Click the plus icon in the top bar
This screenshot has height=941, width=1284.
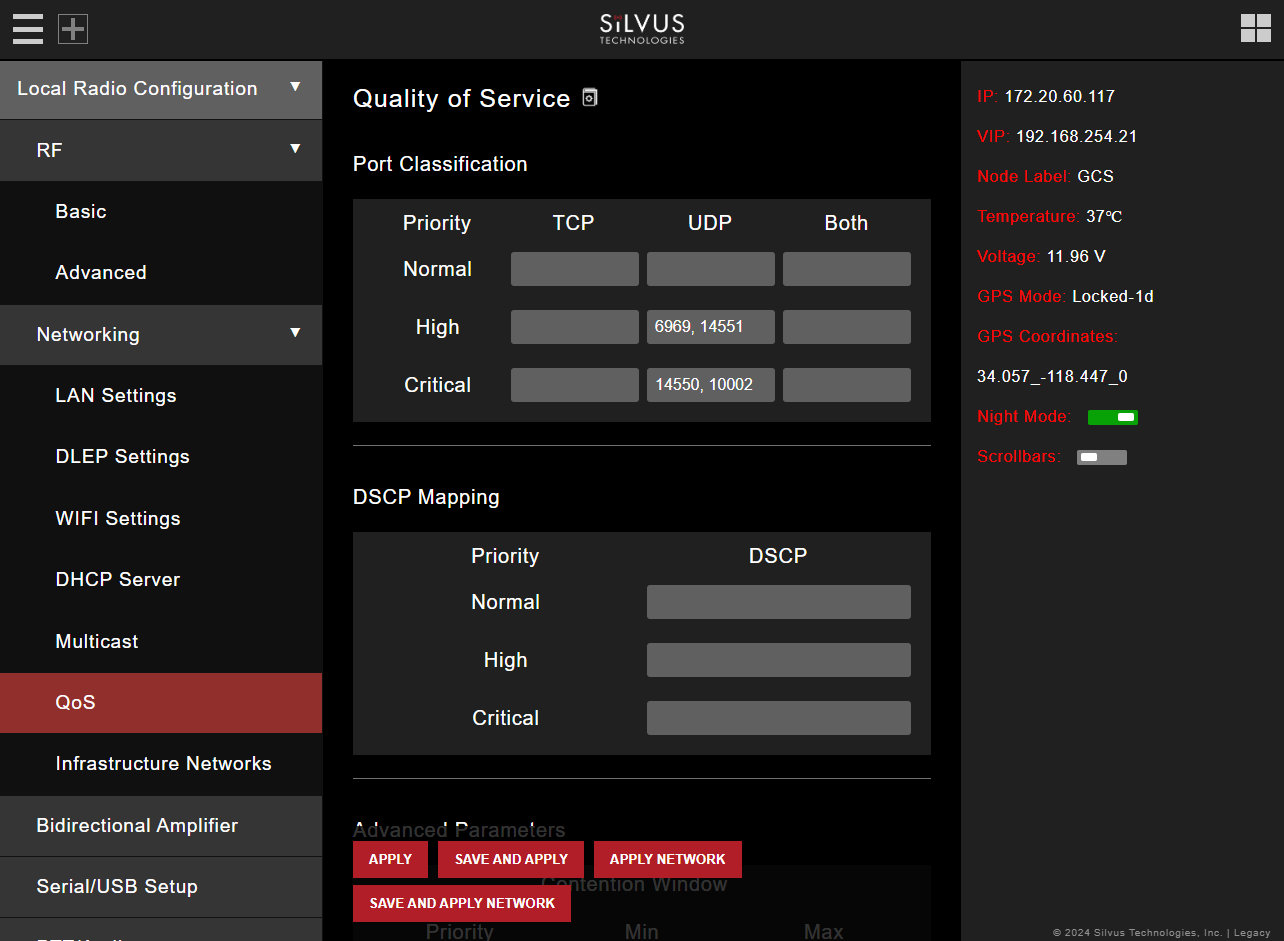(72, 29)
